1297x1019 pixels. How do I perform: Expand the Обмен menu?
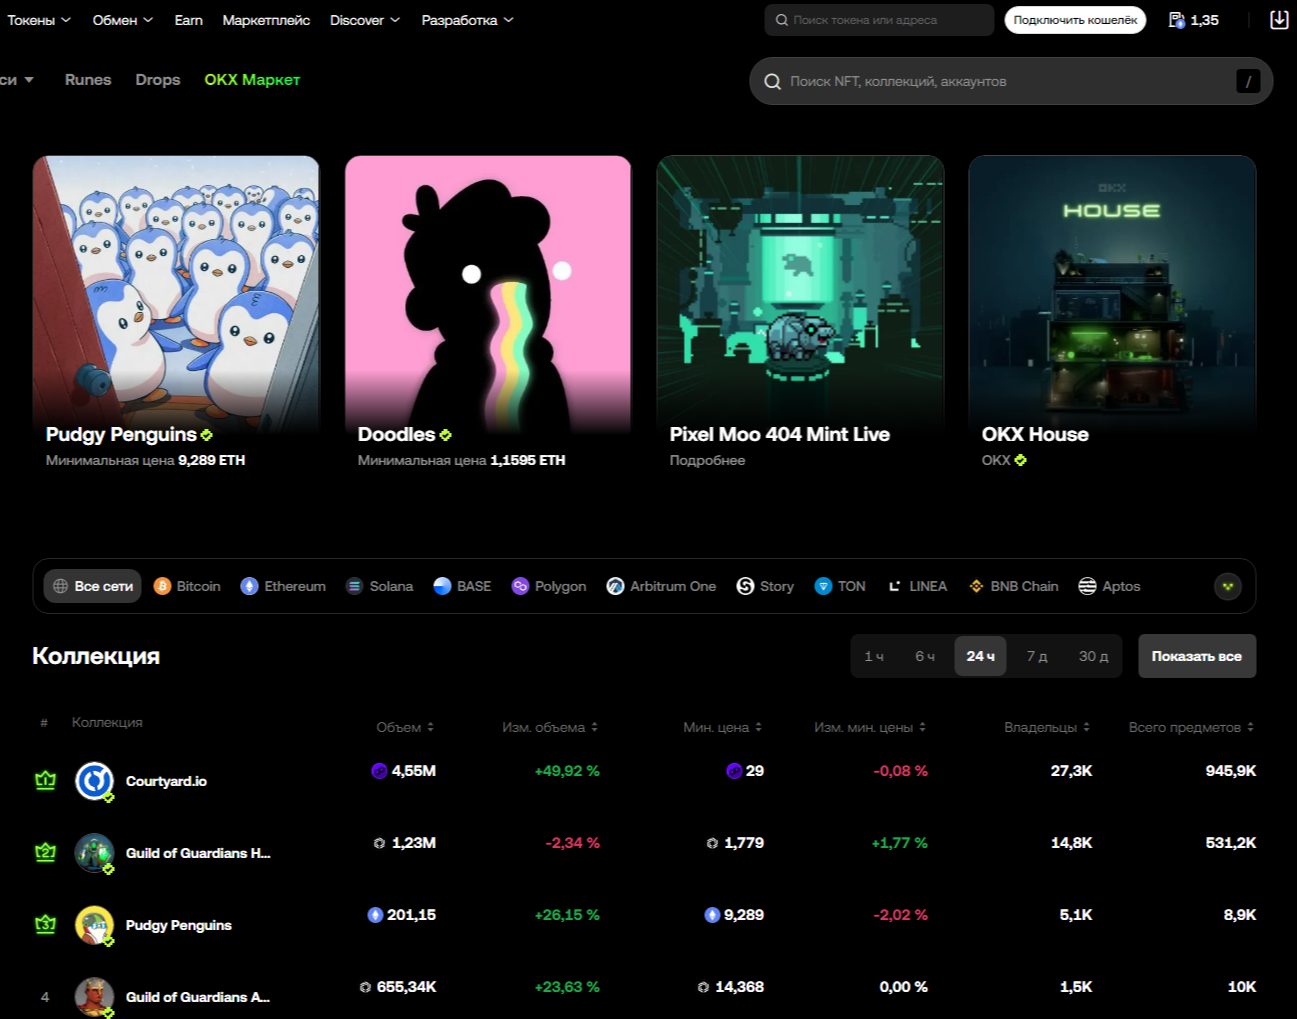point(123,20)
